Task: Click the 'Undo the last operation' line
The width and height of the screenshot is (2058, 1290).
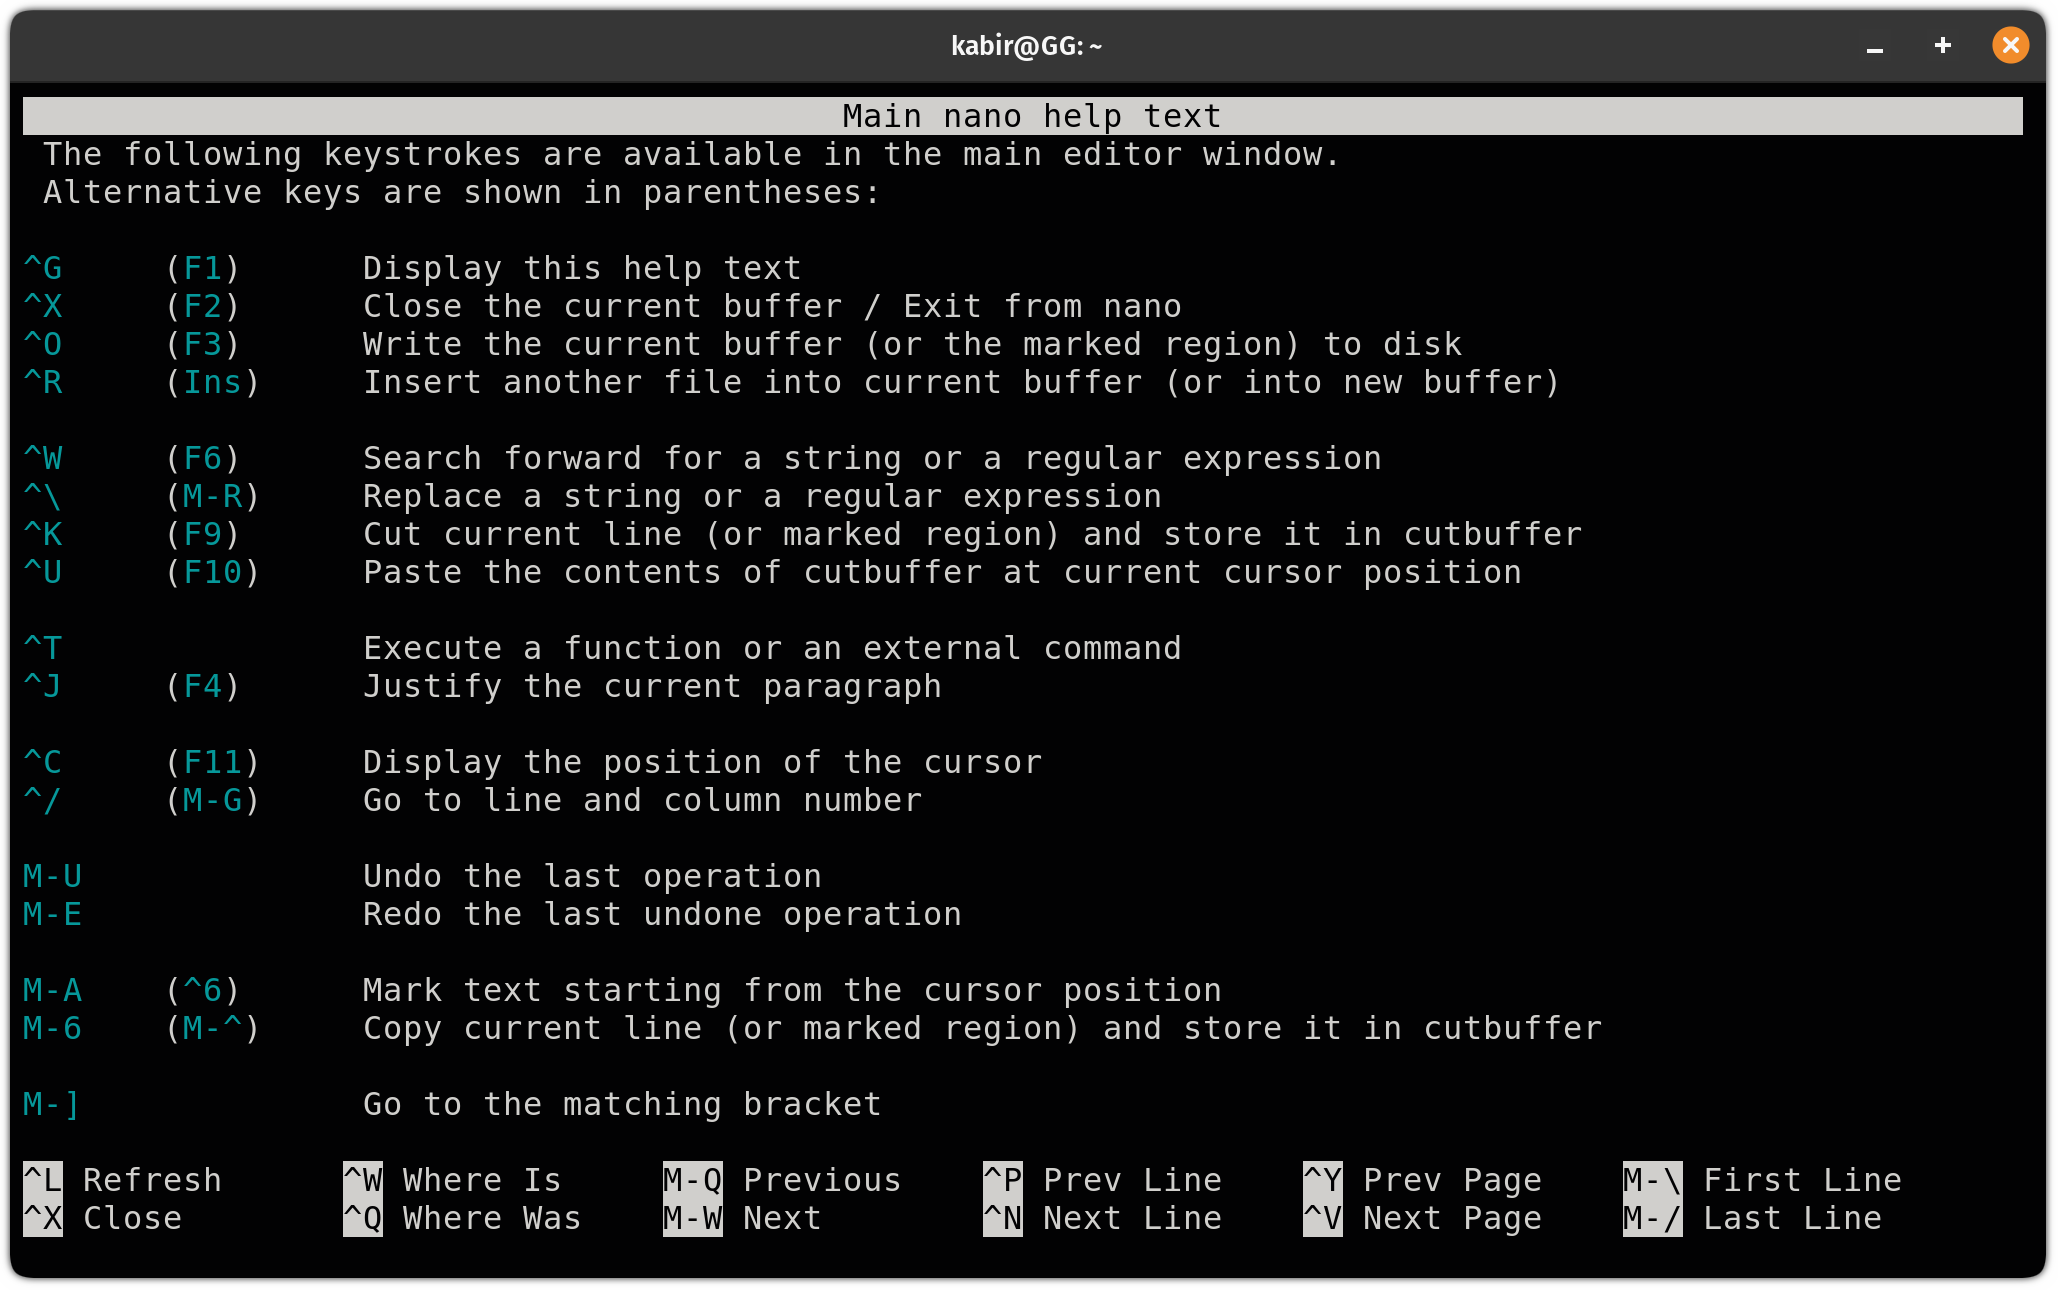Action: [591, 876]
